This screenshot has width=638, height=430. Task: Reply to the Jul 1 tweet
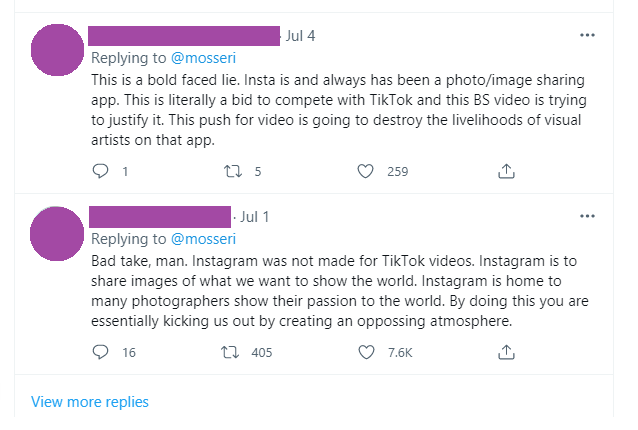tap(100, 352)
